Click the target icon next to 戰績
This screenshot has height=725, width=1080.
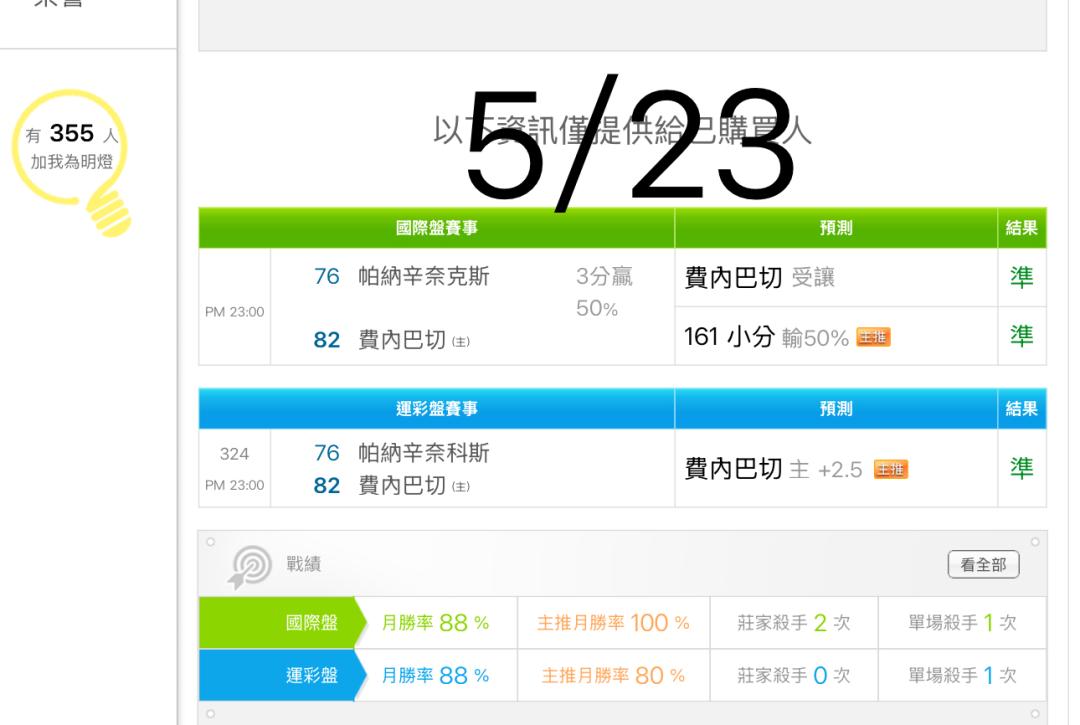tap(250, 567)
